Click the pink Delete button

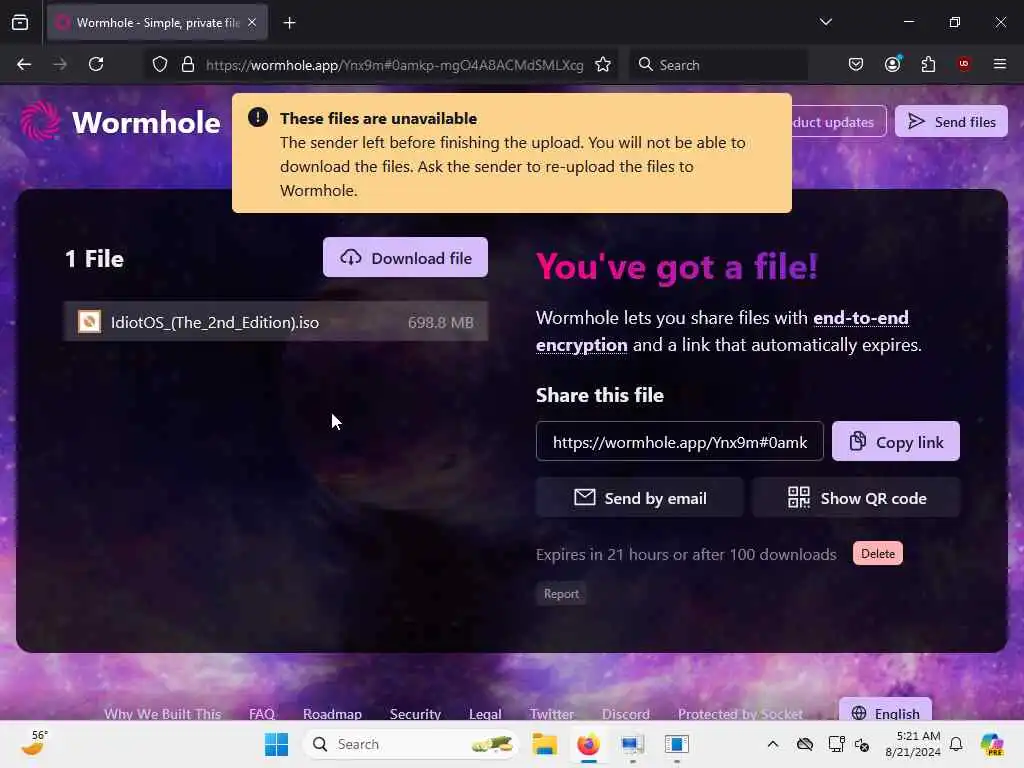(x=877, y=553)
